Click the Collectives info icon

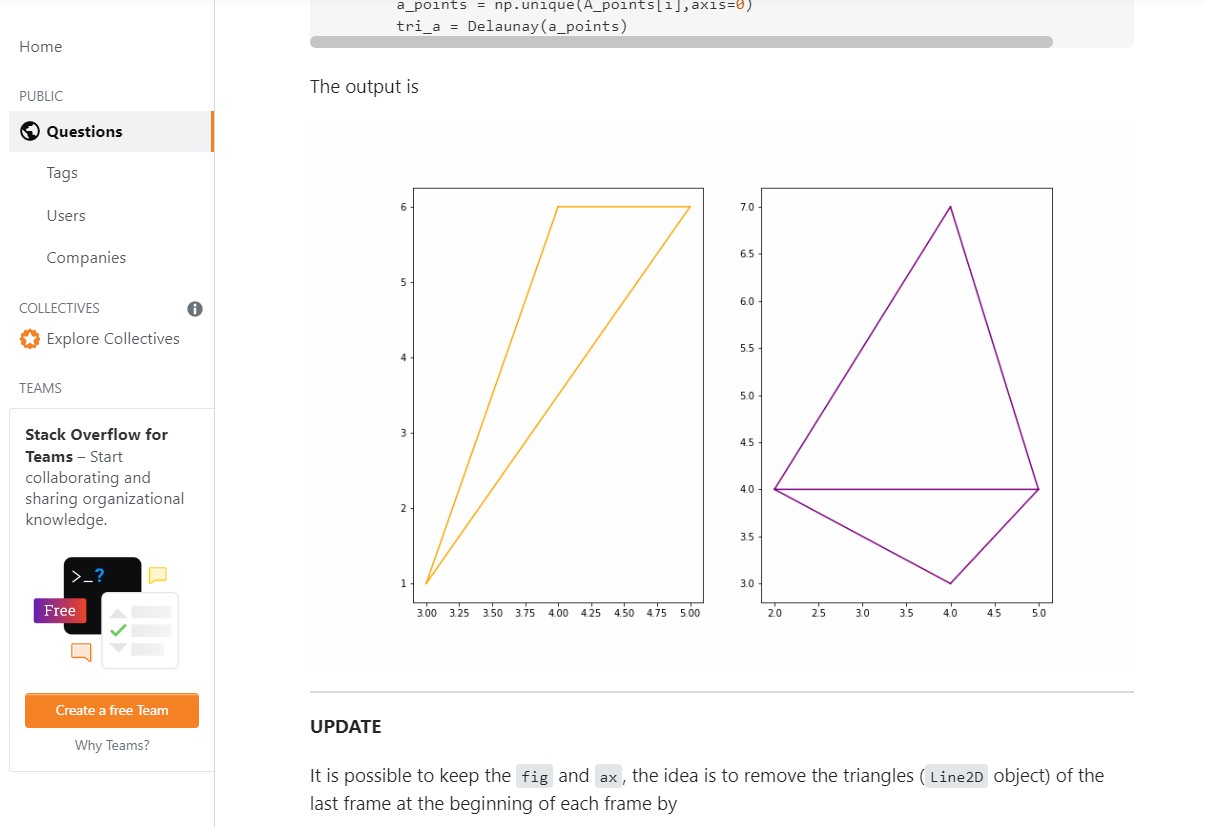[195, 309]
